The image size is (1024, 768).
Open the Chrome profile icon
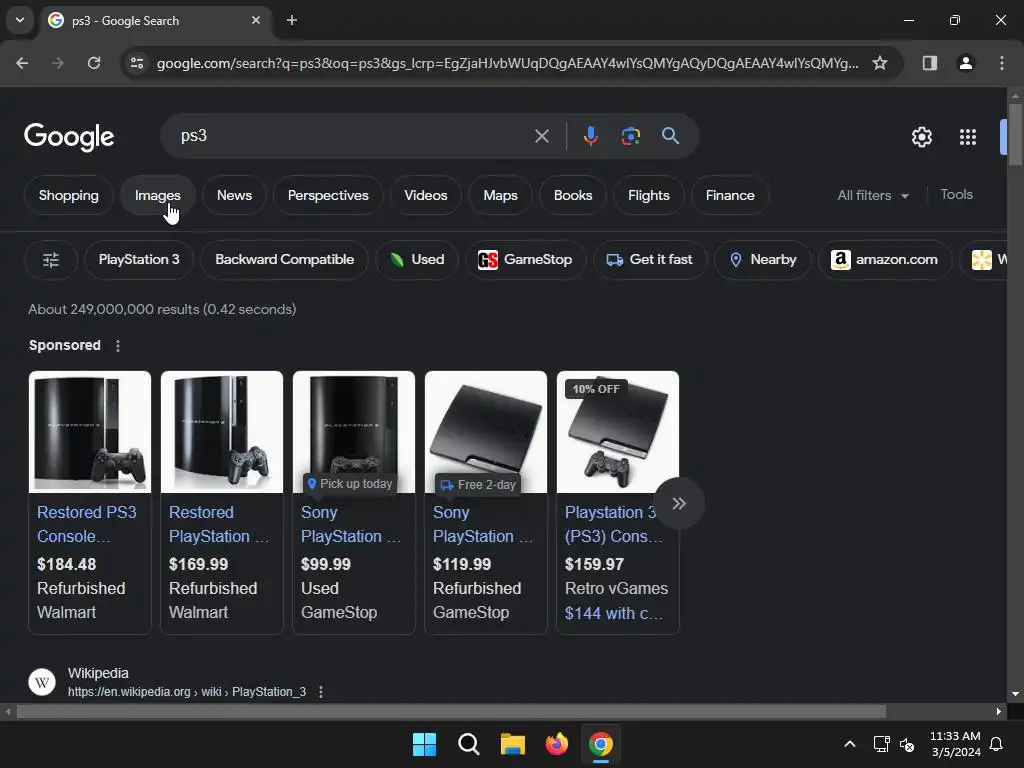[x=965, y=63]
